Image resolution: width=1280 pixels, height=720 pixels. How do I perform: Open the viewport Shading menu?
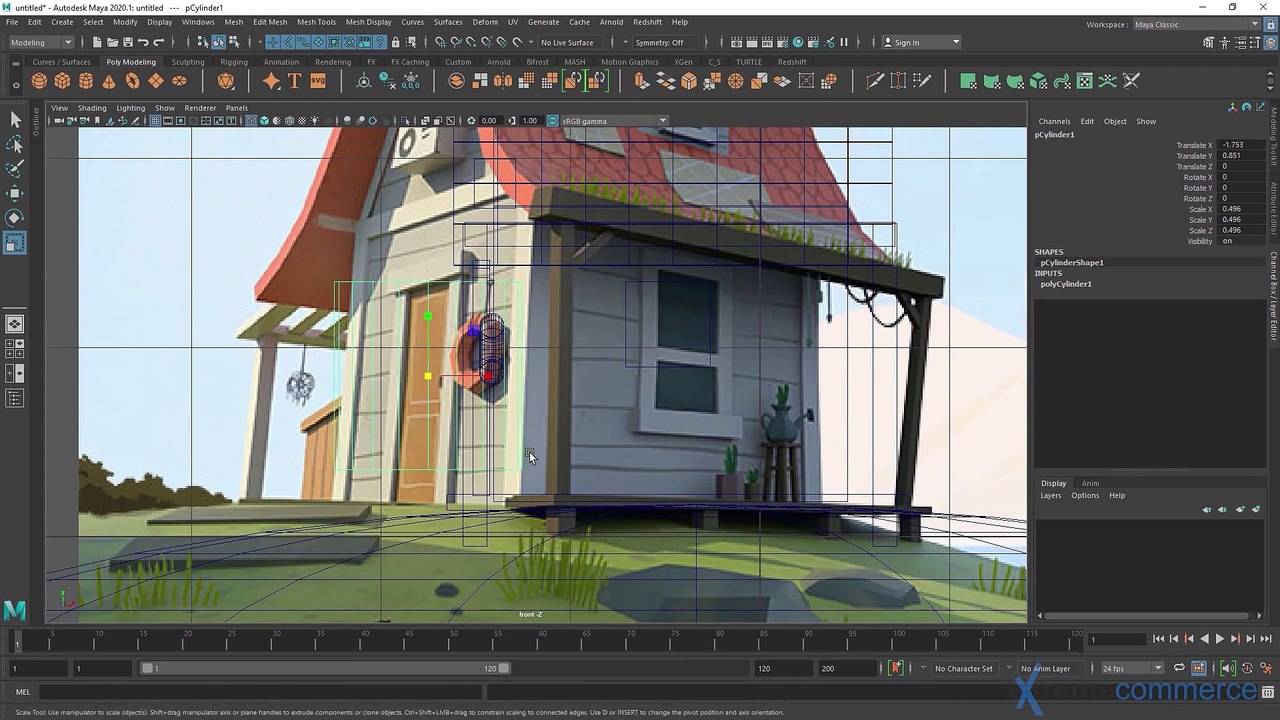92,108
